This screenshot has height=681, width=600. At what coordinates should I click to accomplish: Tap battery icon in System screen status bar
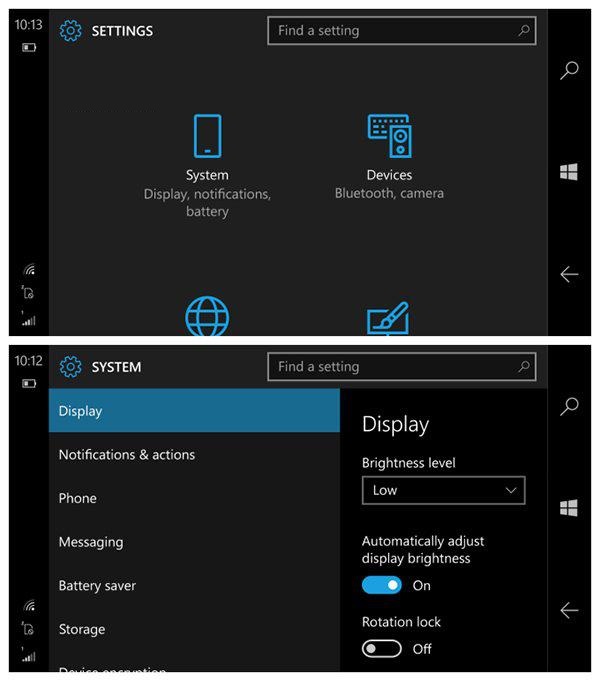click(x=29, y=383)
